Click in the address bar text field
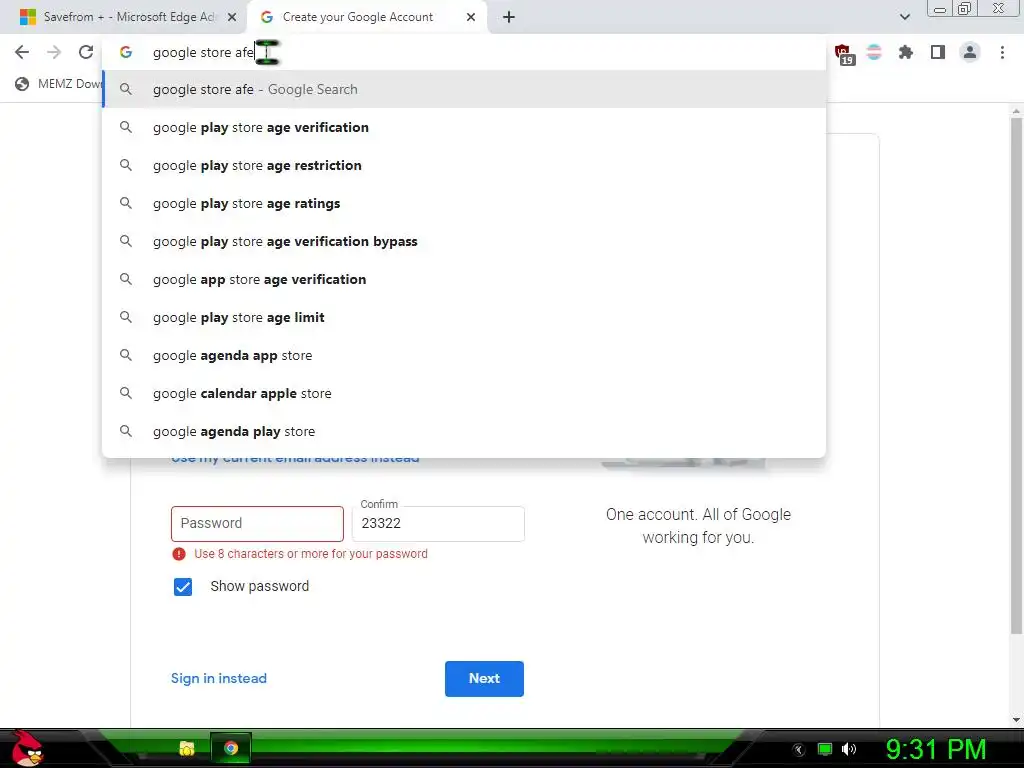This screenshot has height=768, width=1024. tap(464, 52)
